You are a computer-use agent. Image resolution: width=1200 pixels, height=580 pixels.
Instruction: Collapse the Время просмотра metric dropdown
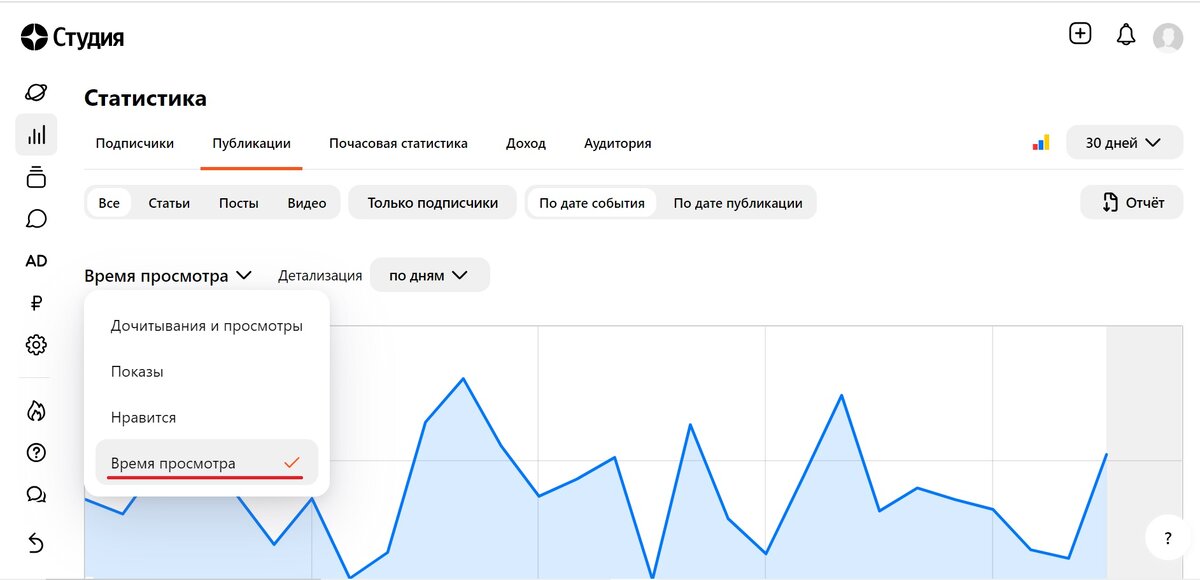click(x=168, y=276)
